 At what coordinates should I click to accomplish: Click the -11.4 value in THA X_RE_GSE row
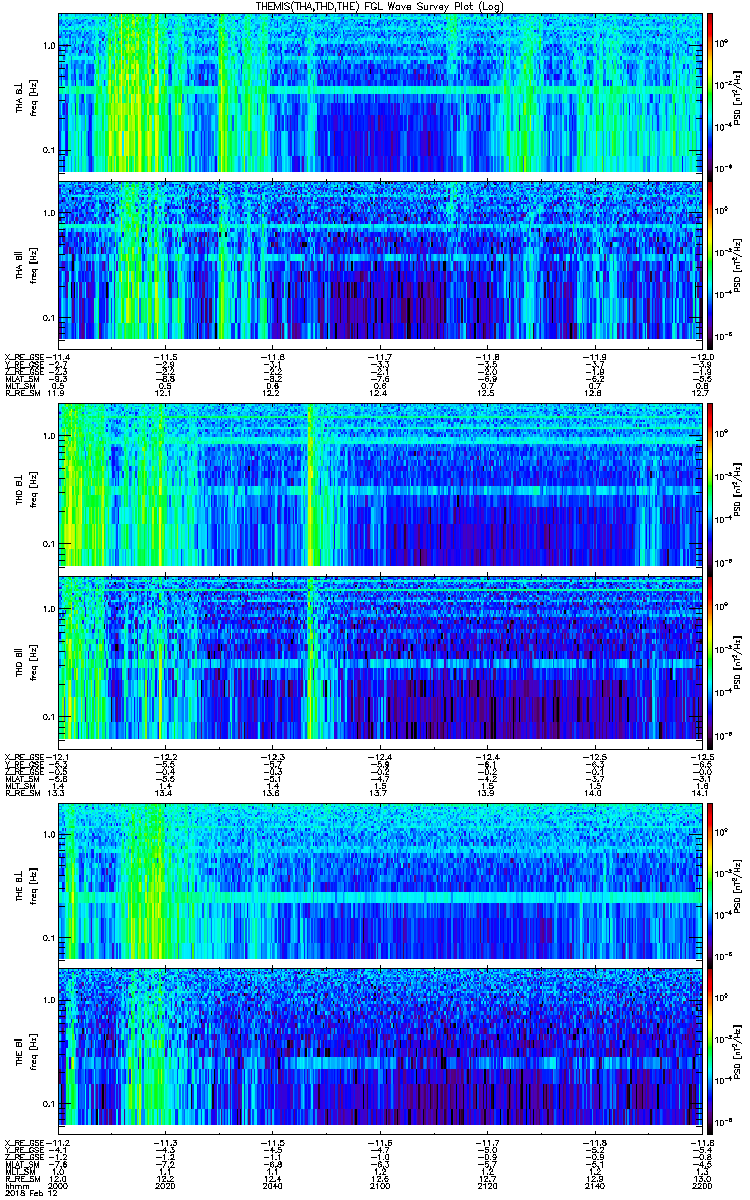pyautogui.click(x=59, y=356)
